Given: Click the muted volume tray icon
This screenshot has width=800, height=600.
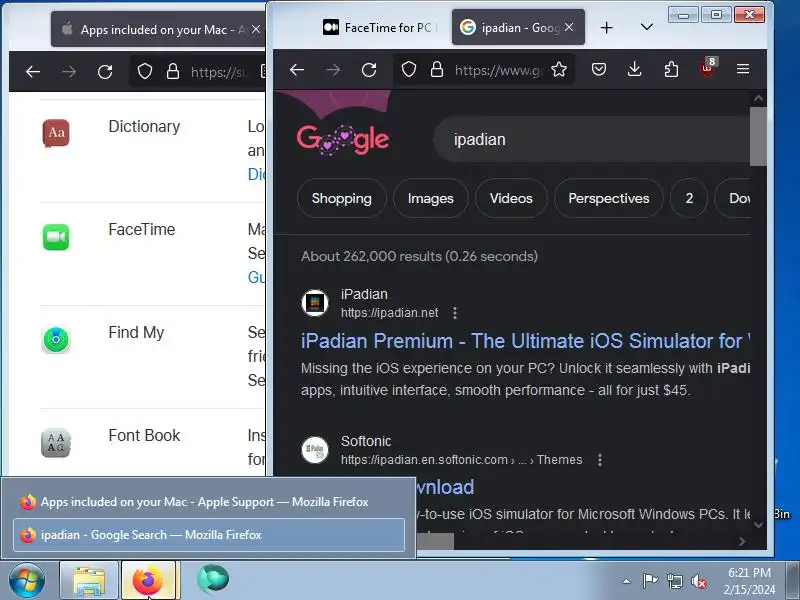Looking at the screenshot, I should 699,581.
